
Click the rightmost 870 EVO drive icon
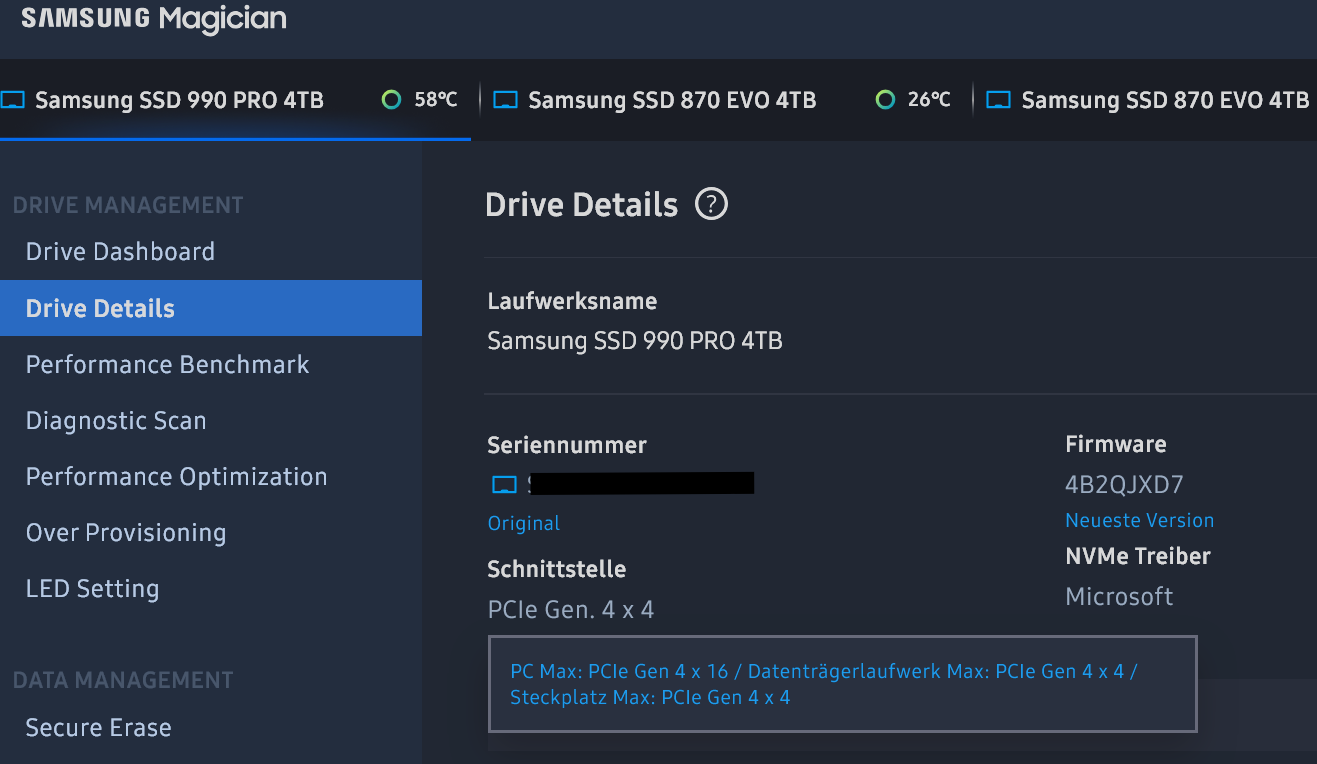pos(998,100)
